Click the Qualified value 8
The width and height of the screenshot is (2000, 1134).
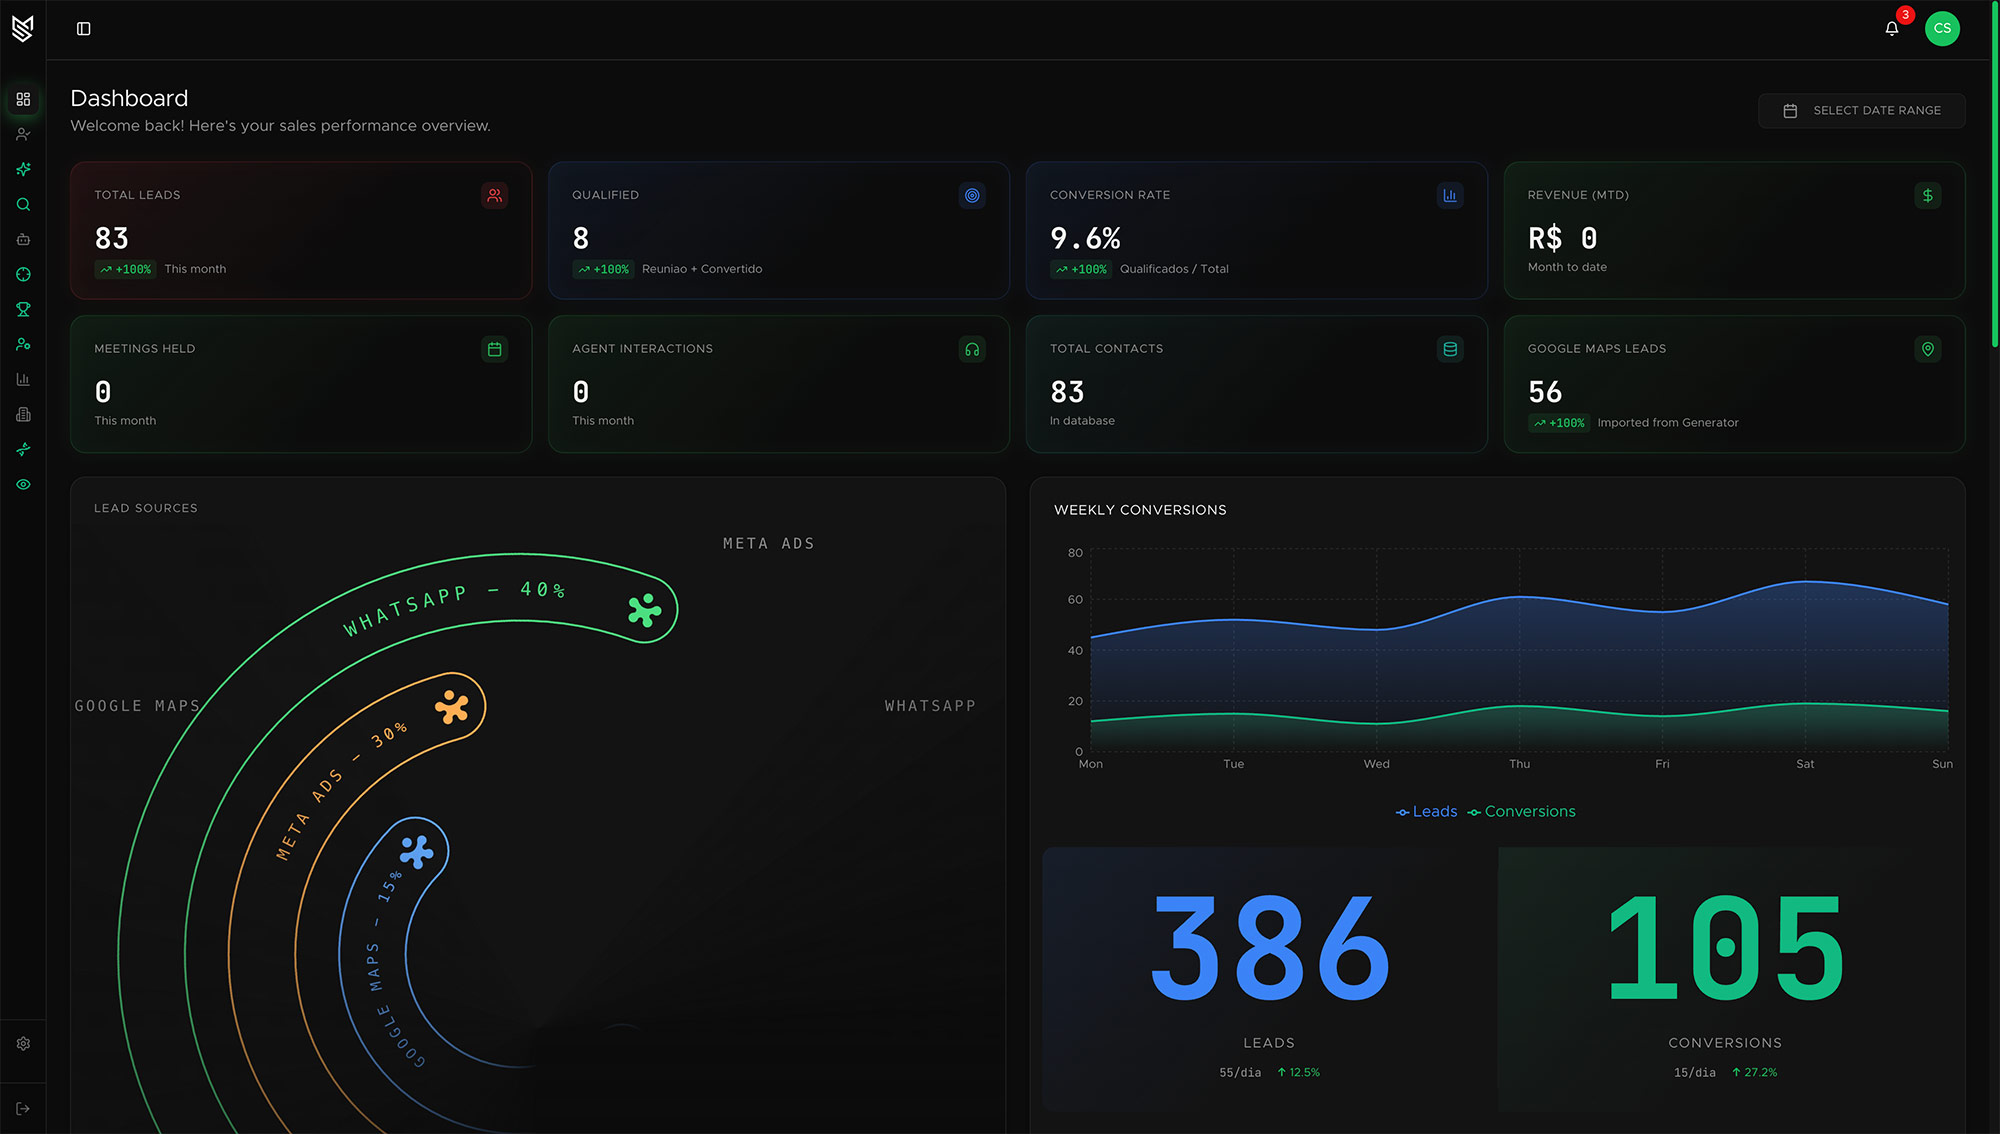581,238
